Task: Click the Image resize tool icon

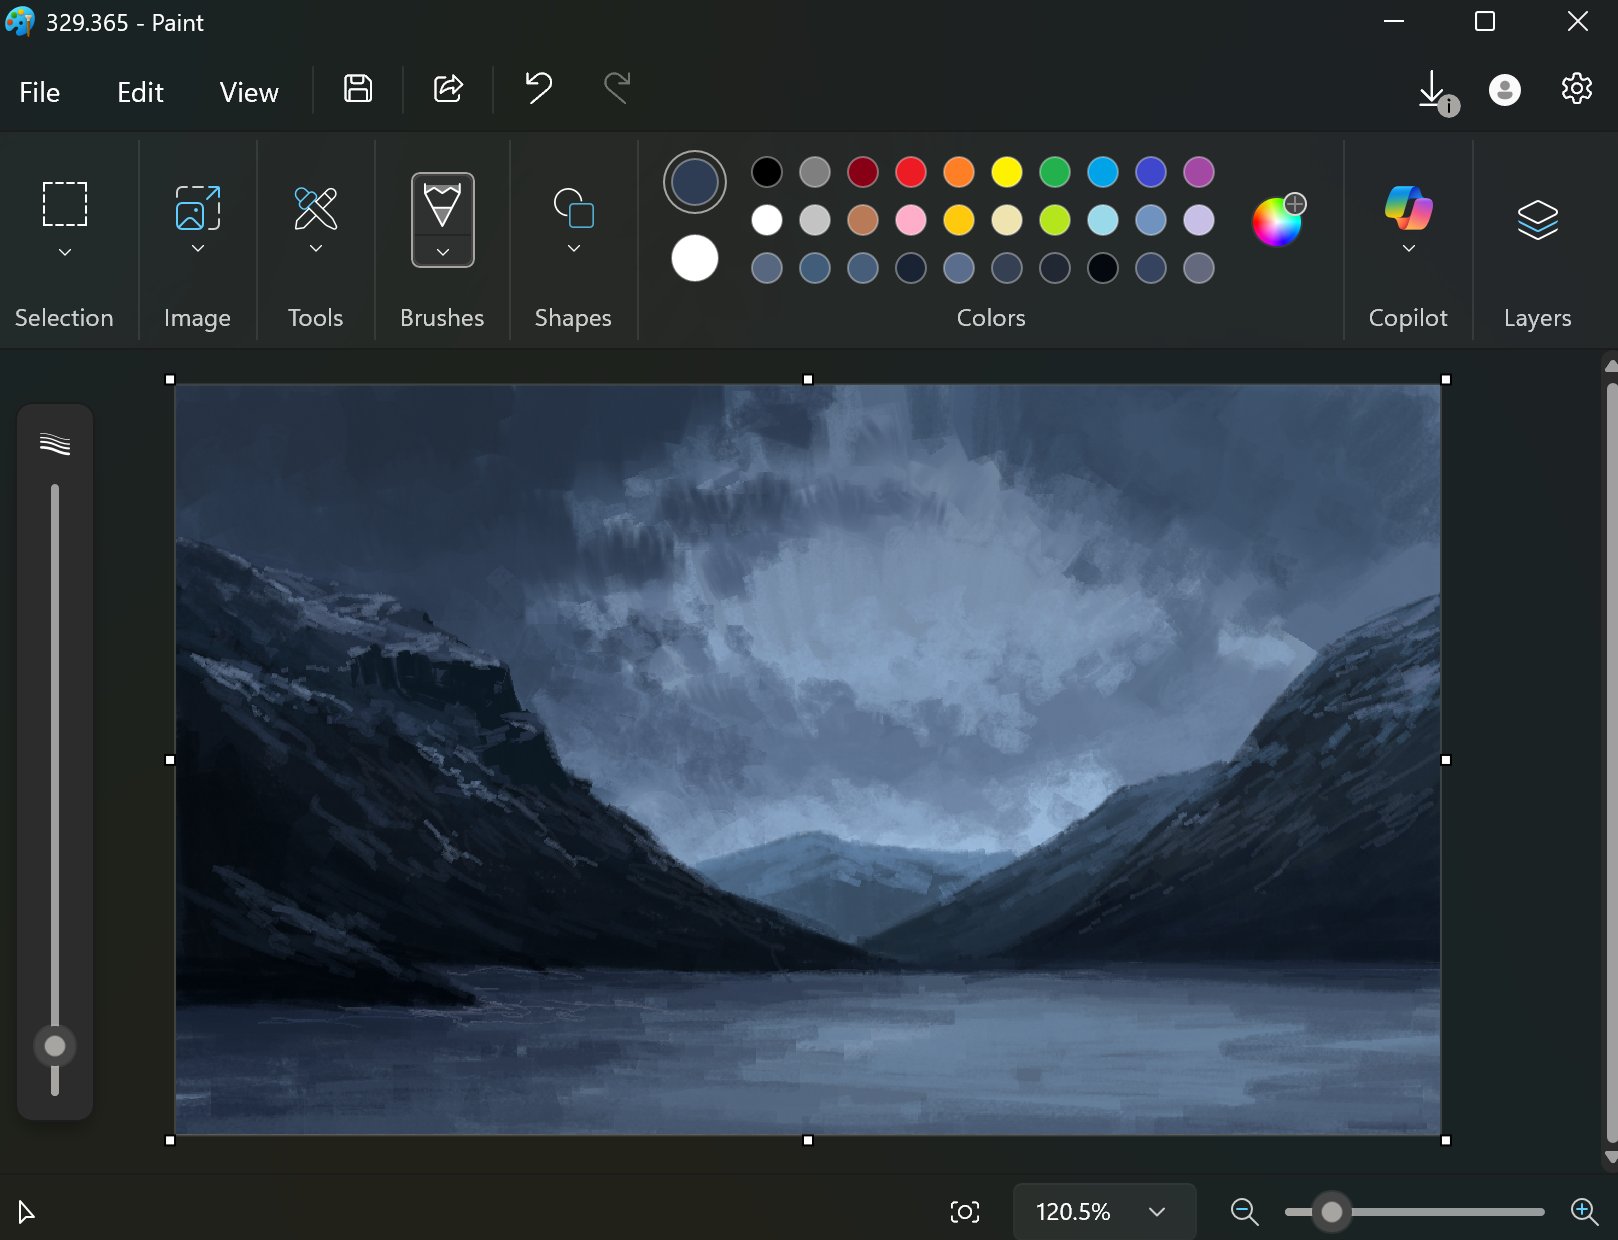Action: (198, 208)
